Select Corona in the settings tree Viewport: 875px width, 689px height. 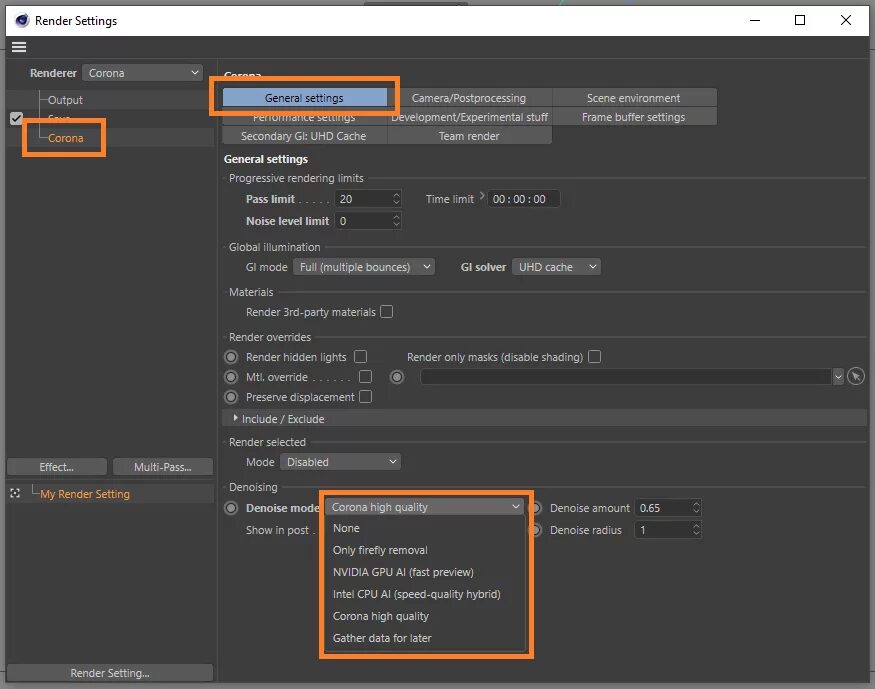point(65,138)
